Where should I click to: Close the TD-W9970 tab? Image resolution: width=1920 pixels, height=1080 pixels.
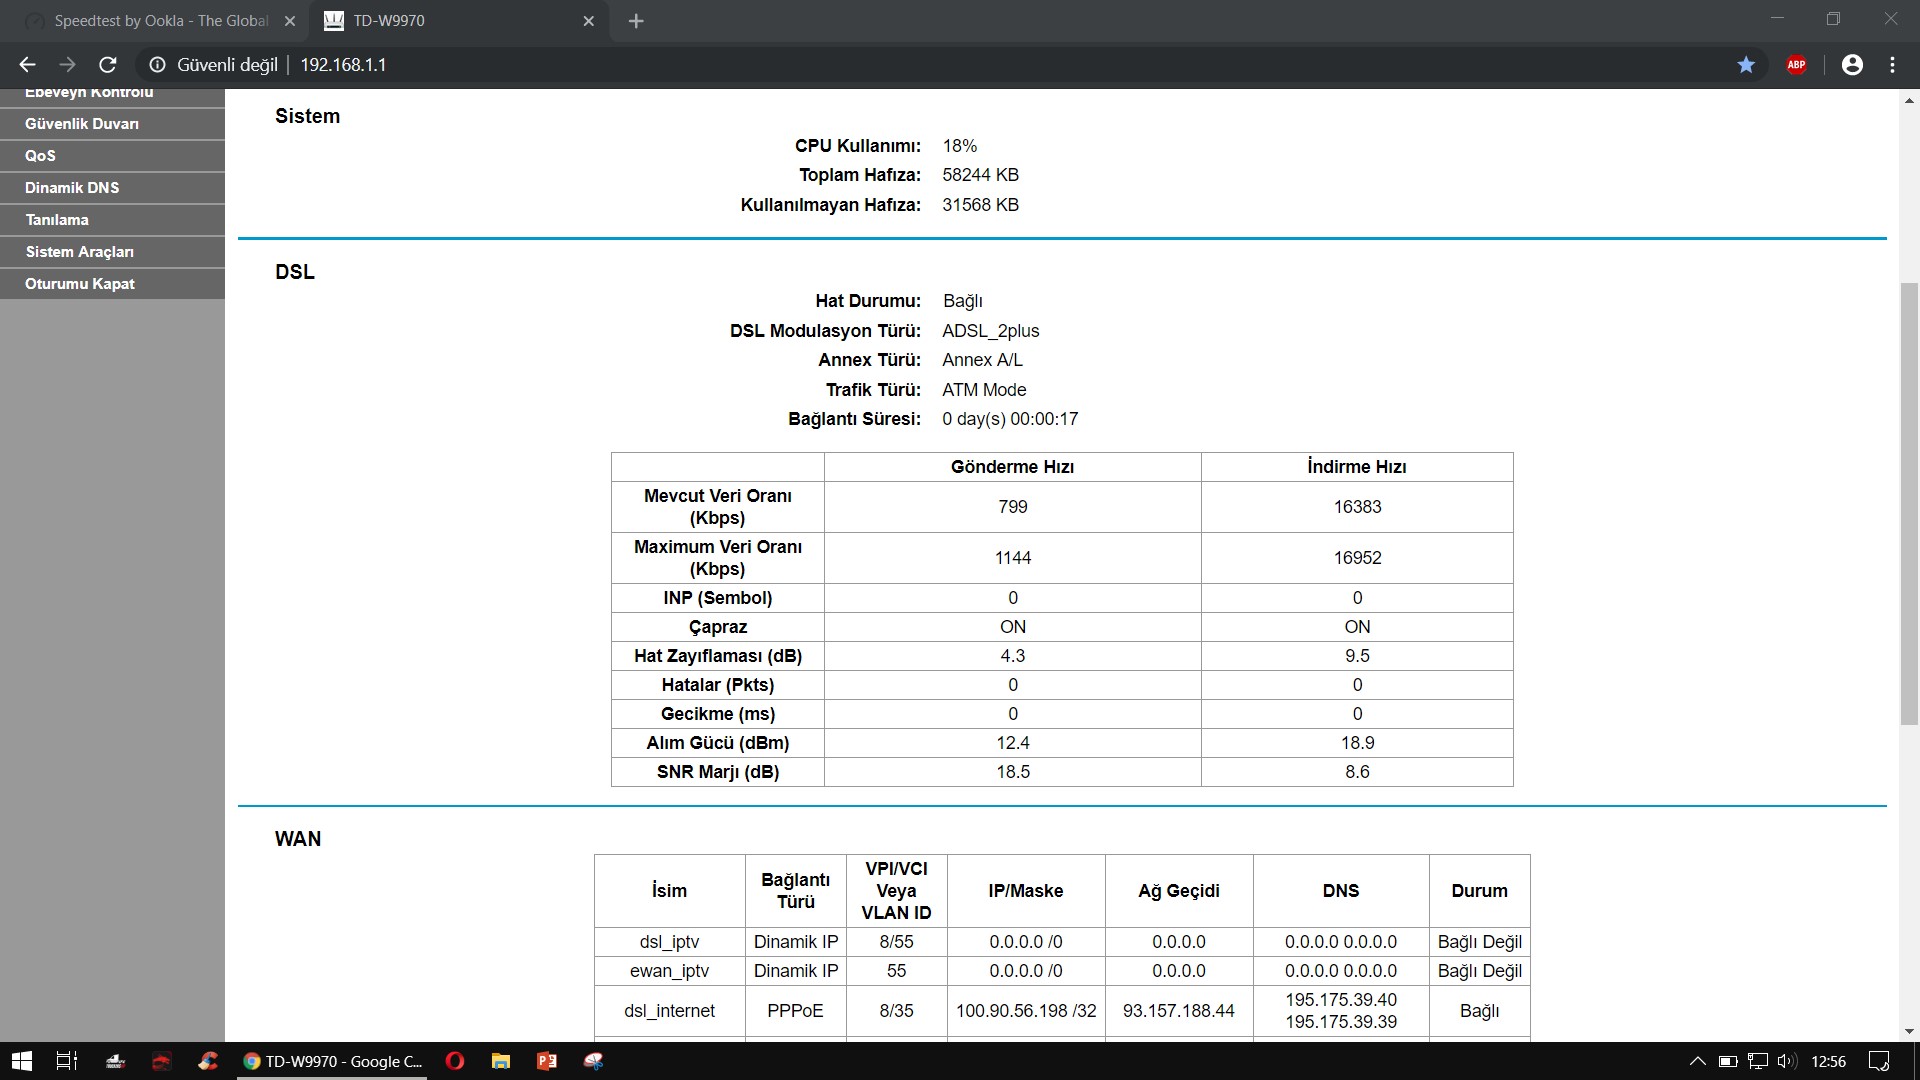click(x=589, y=21)
